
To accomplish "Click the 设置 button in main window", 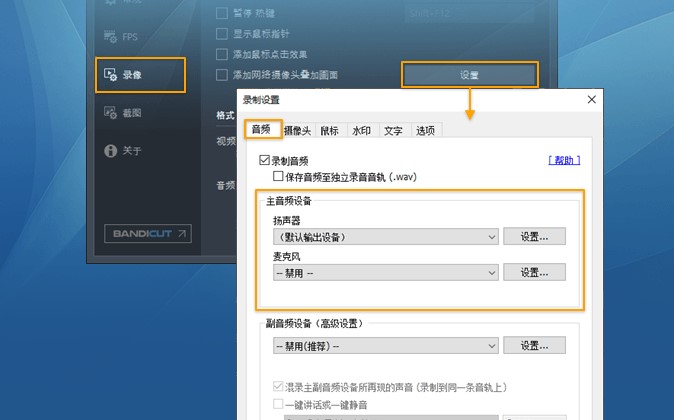I will tap(469, 75).
